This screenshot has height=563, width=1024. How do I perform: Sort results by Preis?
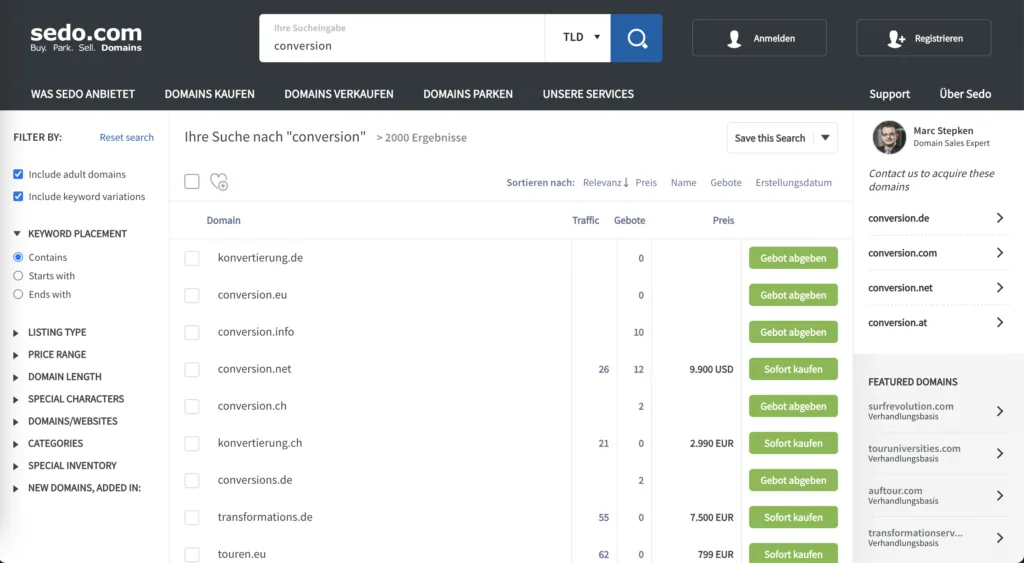tap(646, 183)
